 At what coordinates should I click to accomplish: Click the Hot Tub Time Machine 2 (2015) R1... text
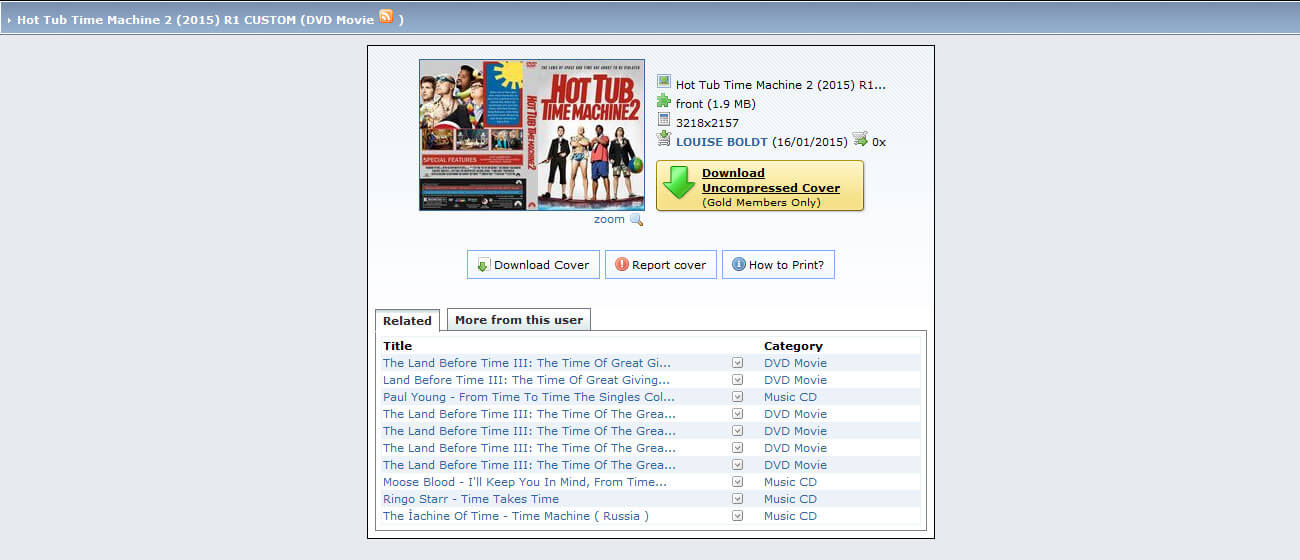[781, 85]
